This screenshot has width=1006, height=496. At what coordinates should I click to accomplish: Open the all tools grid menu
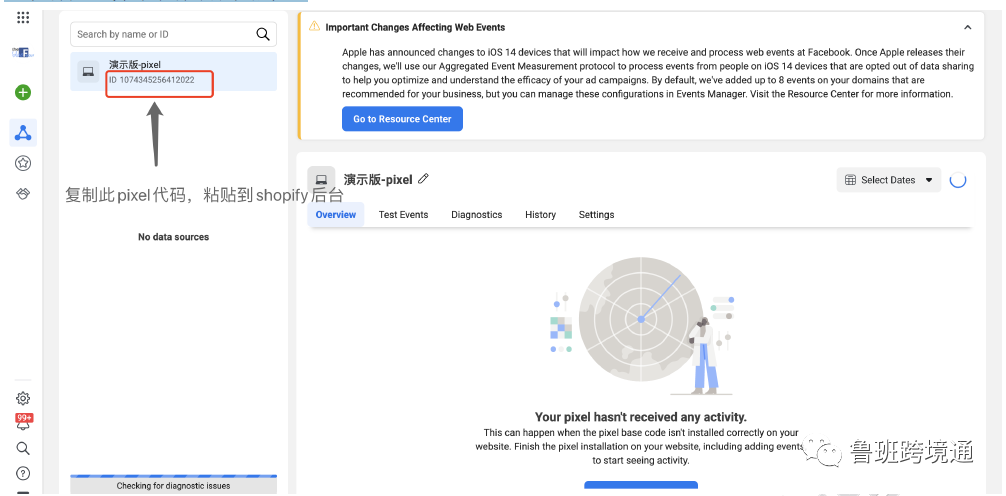click(x=23, y=17)
